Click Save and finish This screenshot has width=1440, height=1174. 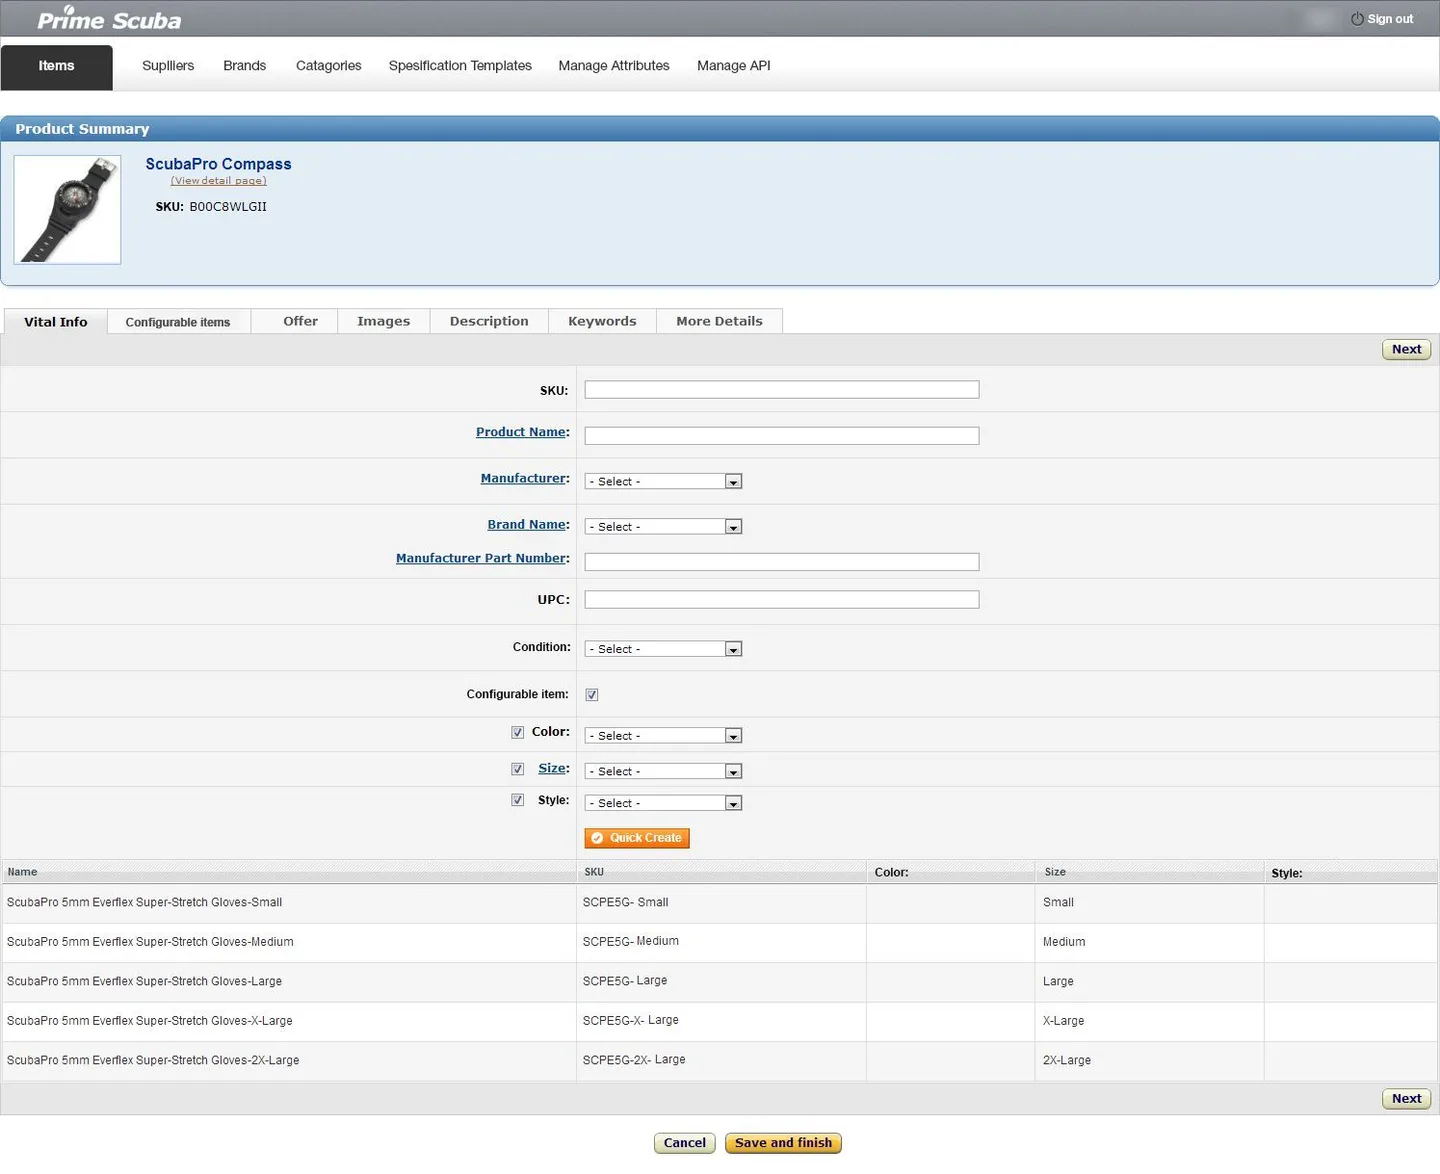coord(783,1143)
